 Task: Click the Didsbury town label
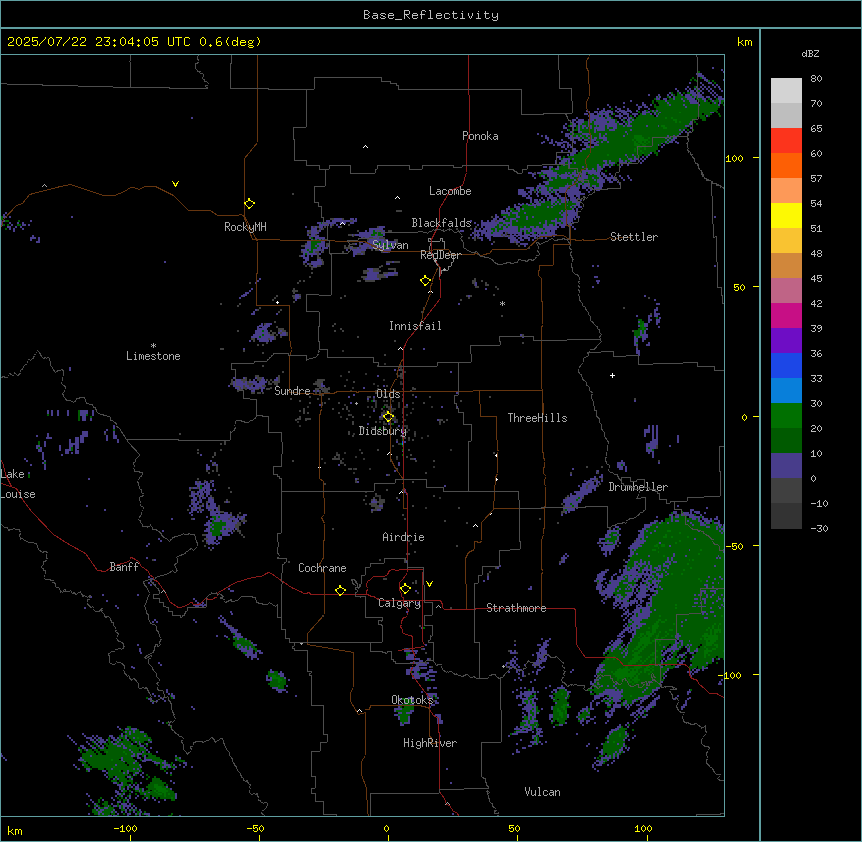click(383, 431)
